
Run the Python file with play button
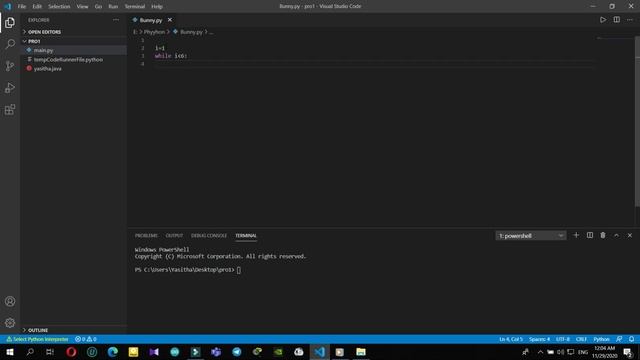click(603, 20)
